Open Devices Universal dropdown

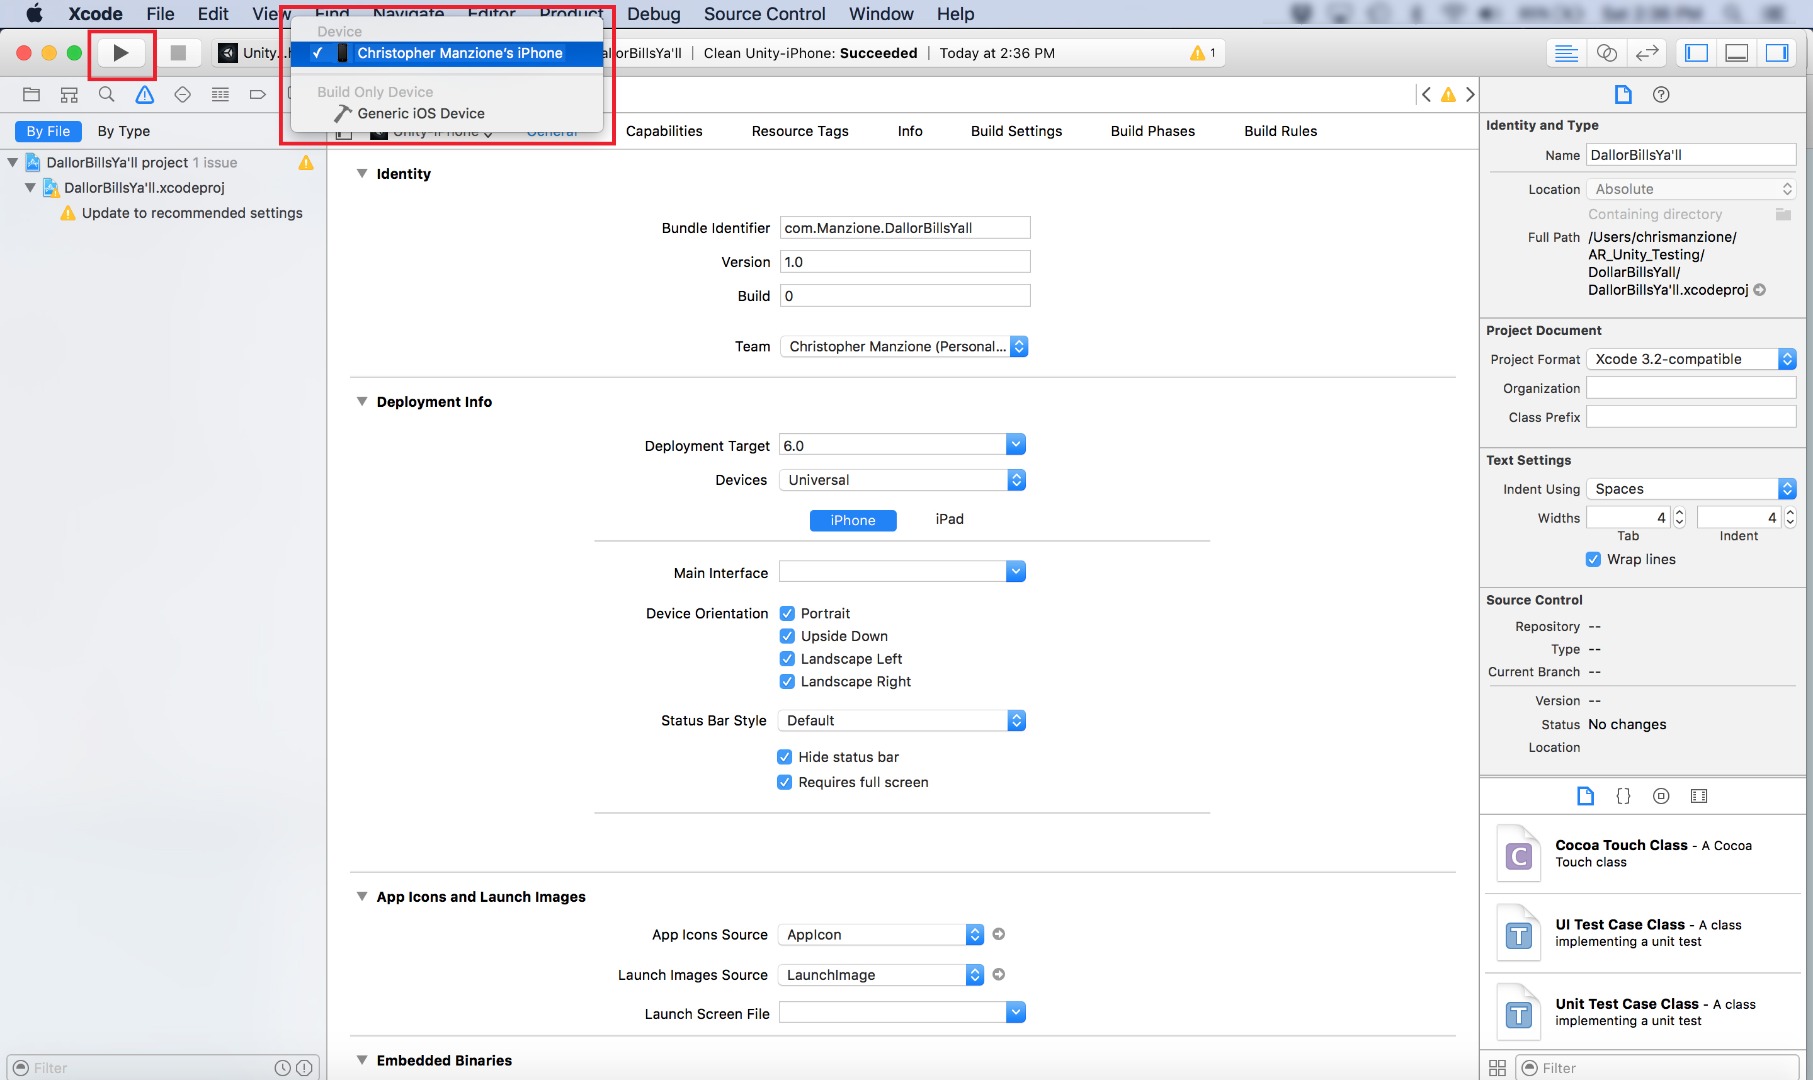tap(903, 480)
